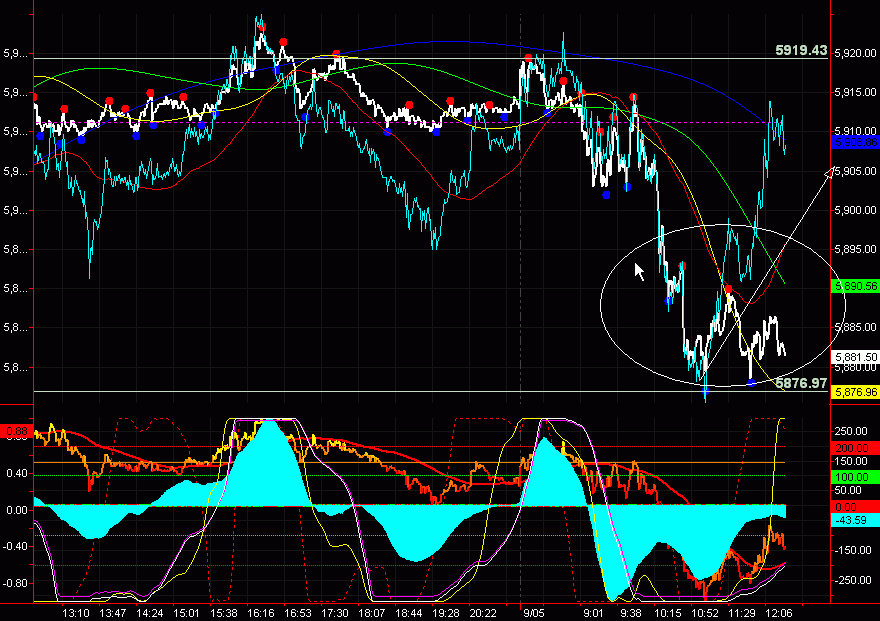Click the 5,895.00 price axis label
The image size is (880, 621).
coord(855,249)
